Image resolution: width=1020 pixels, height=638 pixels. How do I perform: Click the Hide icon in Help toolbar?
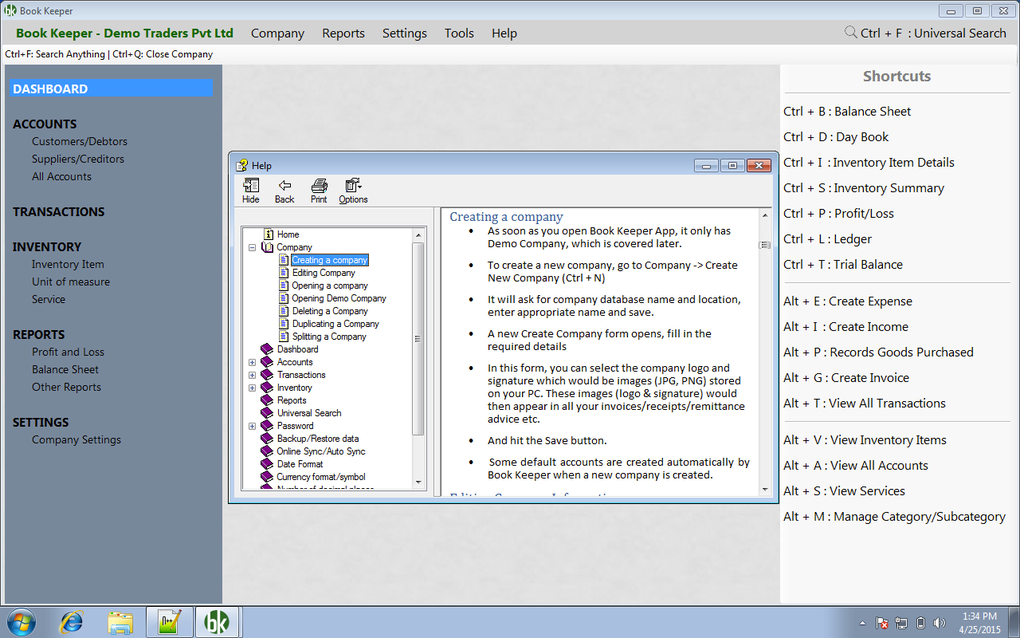[x=251, y=185]
